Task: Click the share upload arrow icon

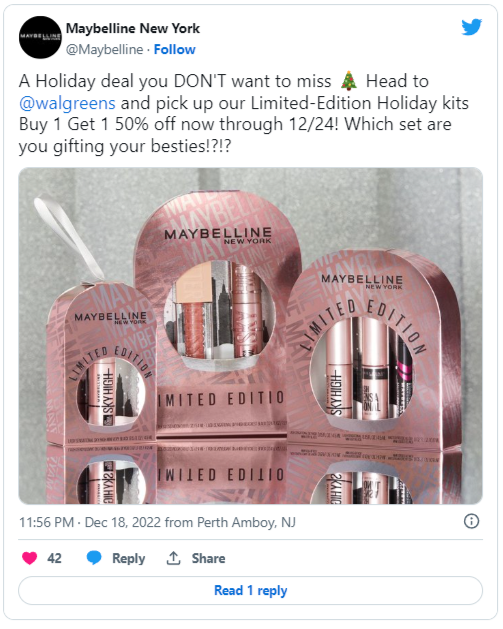Action: click(x=173, y=558)
